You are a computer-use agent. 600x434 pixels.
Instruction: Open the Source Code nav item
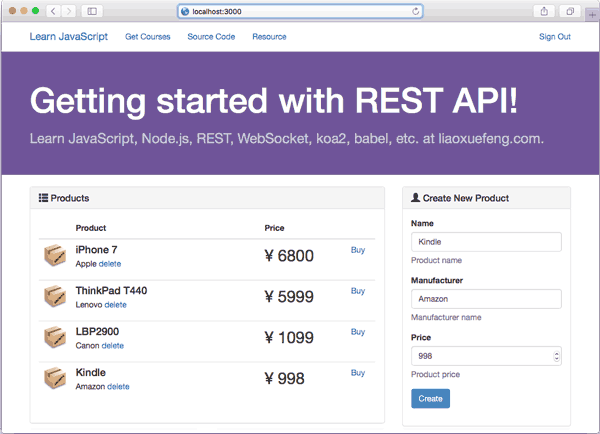(211, 37)
